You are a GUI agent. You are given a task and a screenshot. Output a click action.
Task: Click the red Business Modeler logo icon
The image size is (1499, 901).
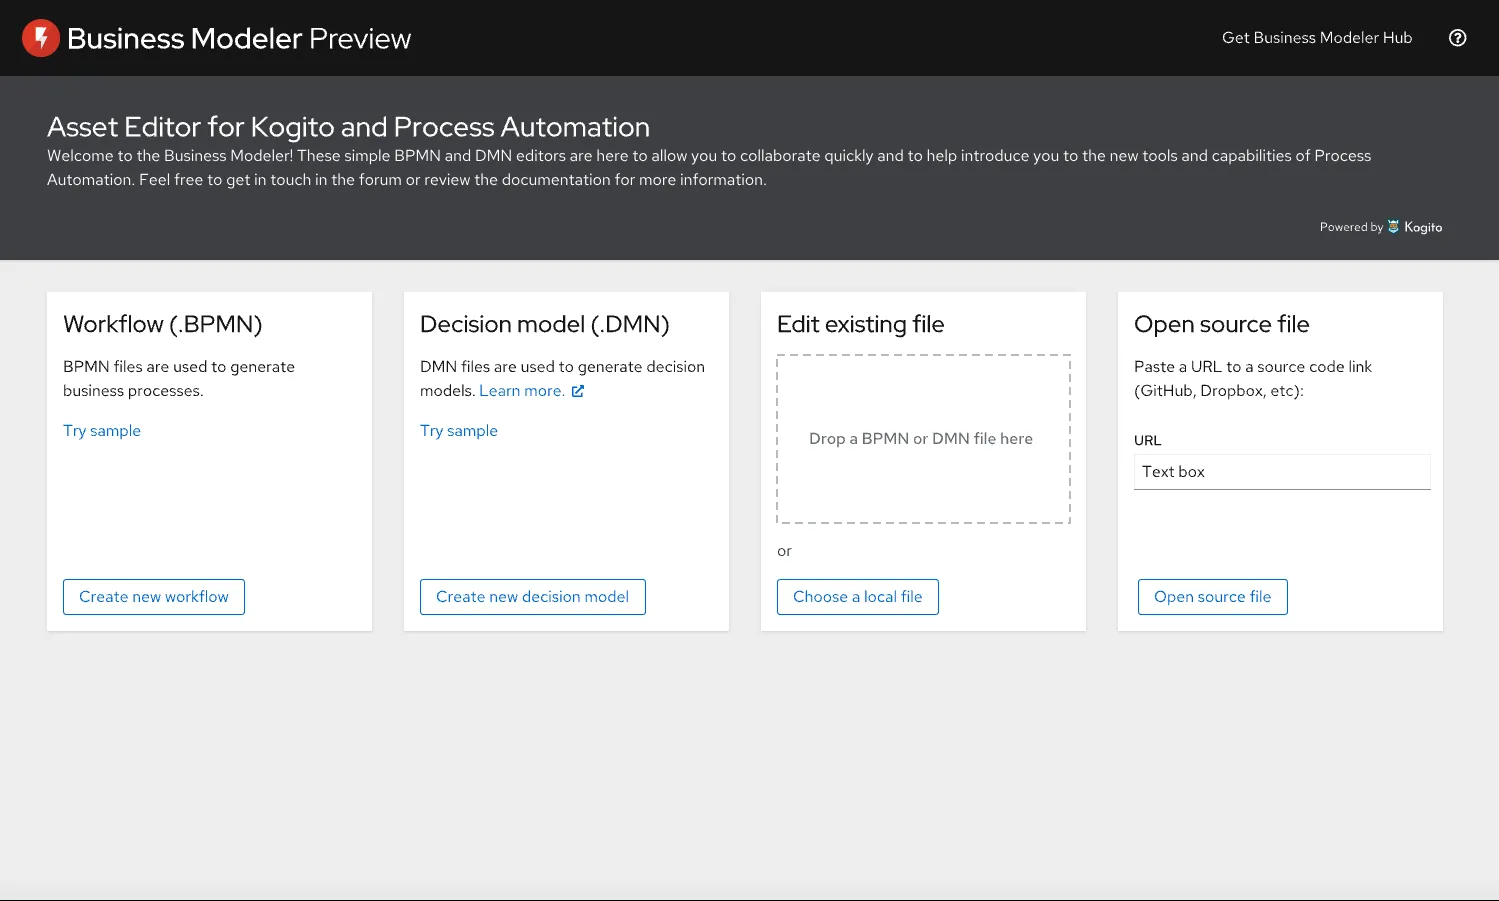(x=41, y=38)
